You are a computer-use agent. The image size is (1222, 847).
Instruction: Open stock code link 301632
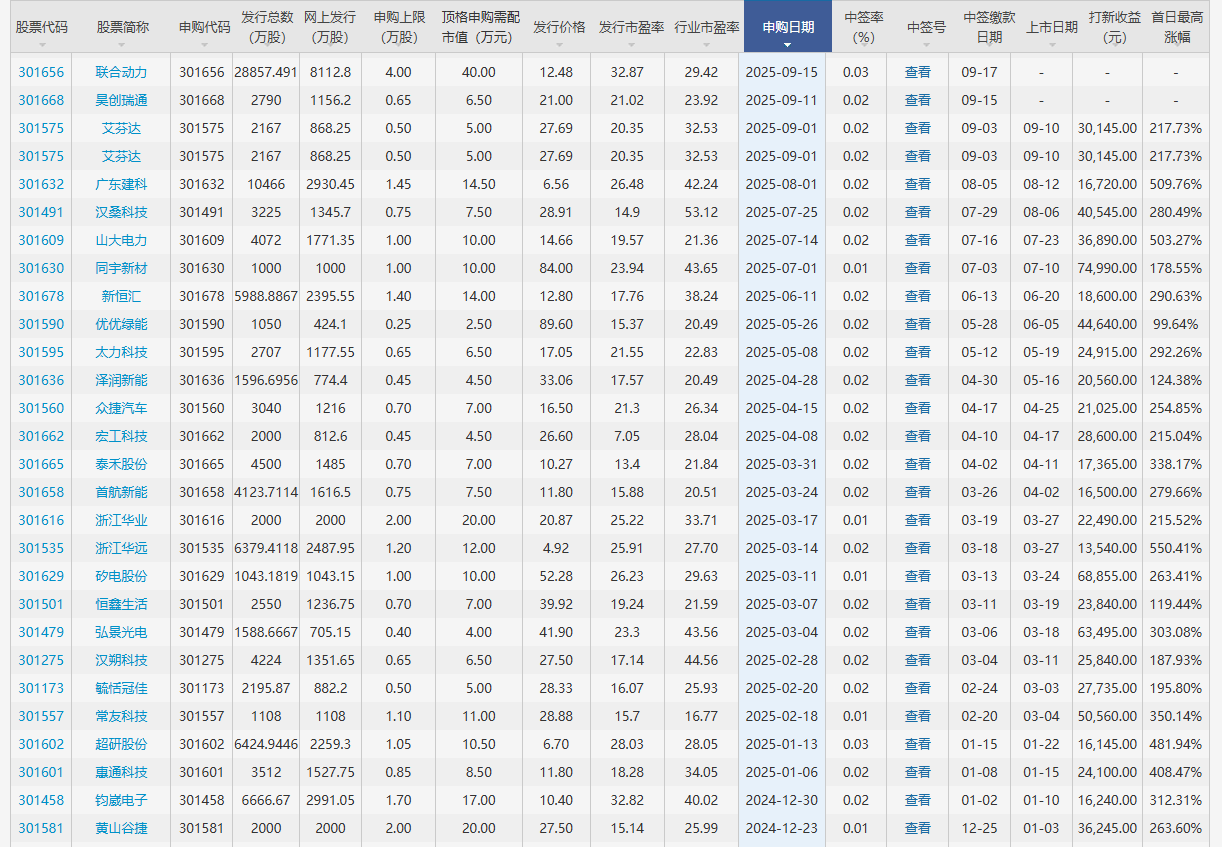[41, 184]
